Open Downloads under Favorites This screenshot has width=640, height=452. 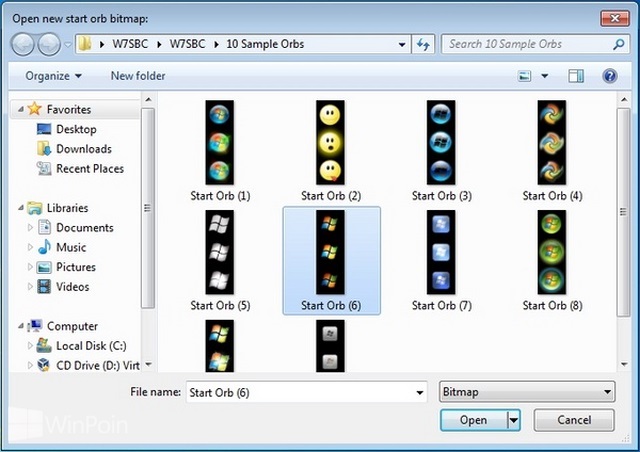tap(84, 149)
